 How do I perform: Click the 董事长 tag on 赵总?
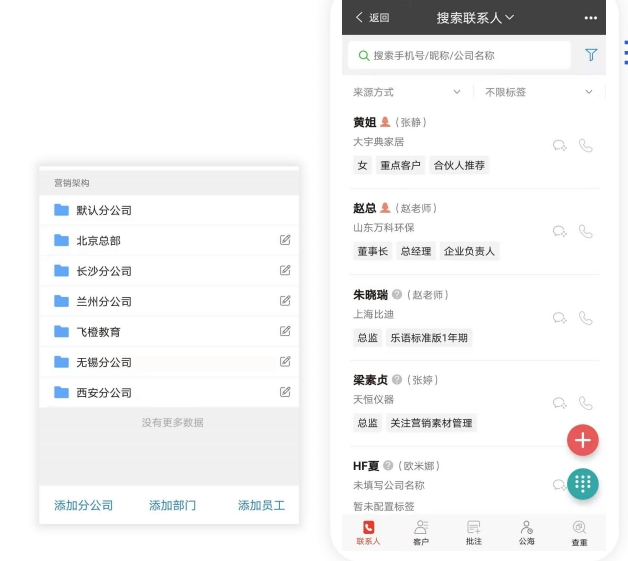click(372, 251)
